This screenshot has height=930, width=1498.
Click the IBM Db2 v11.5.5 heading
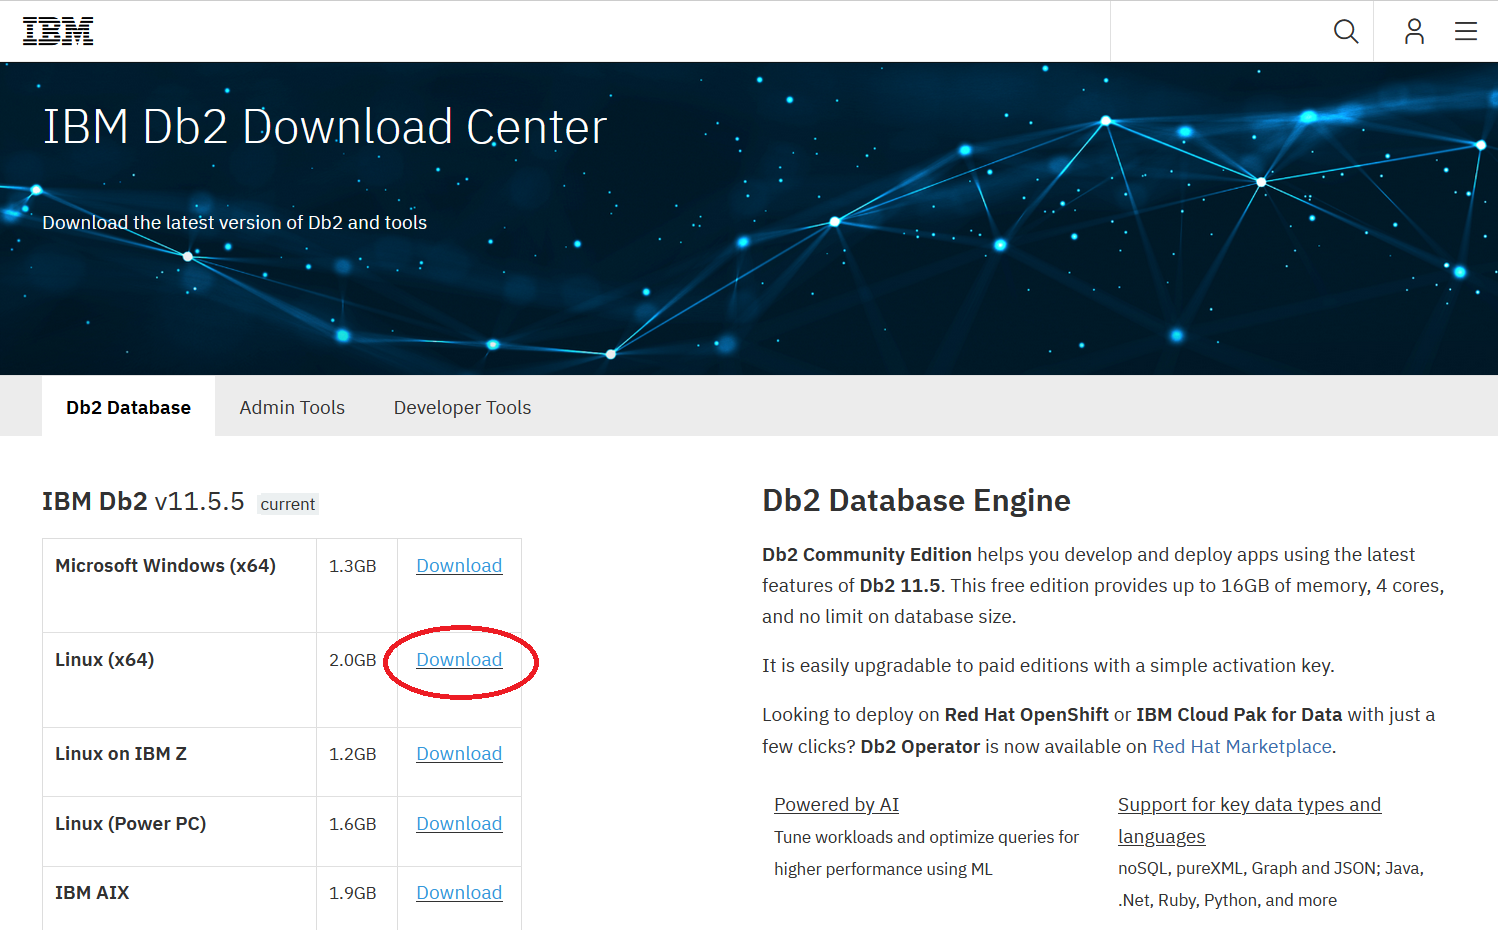pyautogui.click(x=143, y=501)
